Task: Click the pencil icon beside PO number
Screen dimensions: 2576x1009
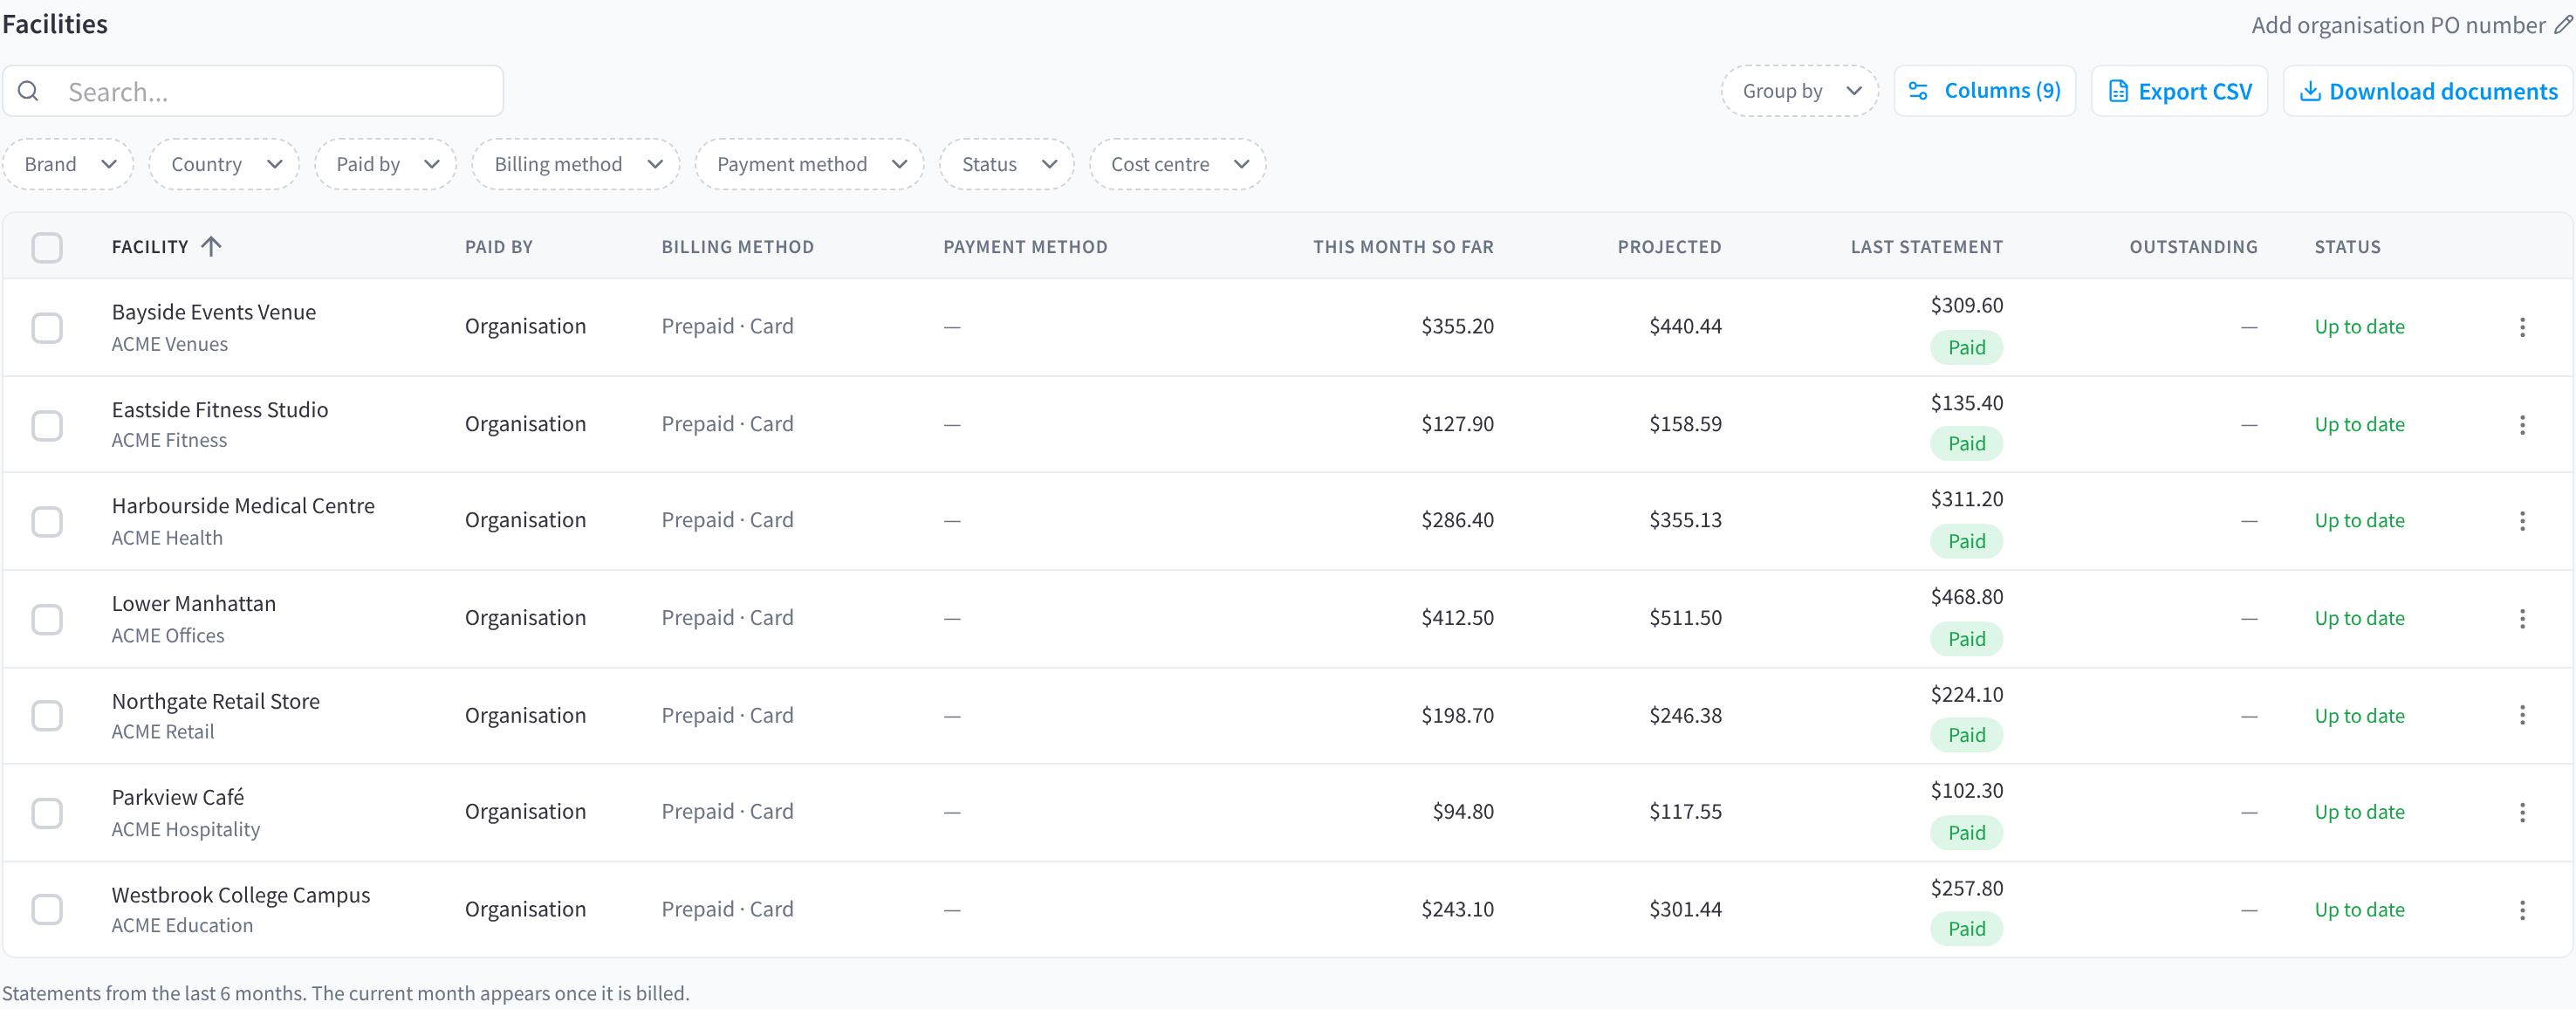Action: [x=2562, y=25]
